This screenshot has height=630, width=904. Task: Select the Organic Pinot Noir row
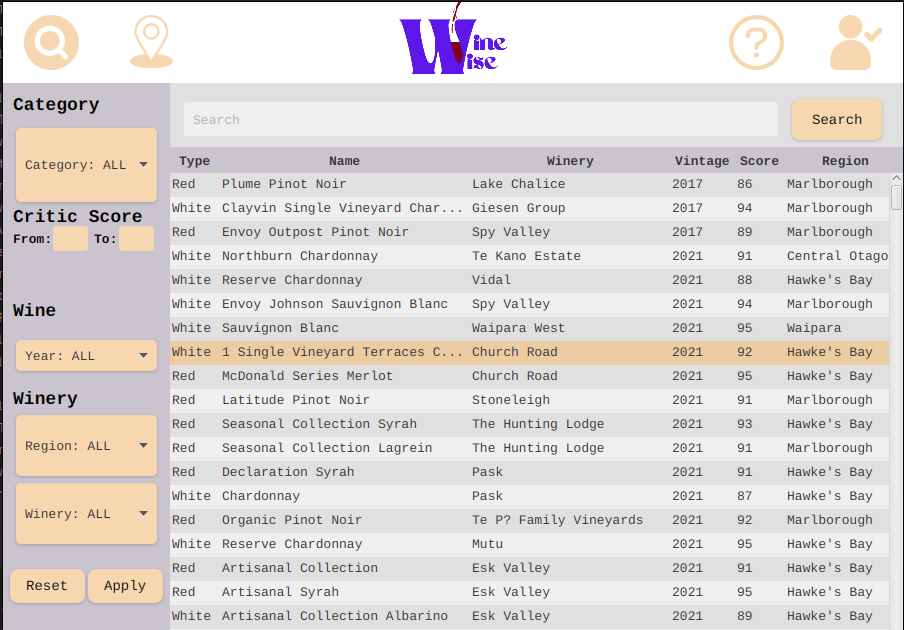(x=529, y=520)
